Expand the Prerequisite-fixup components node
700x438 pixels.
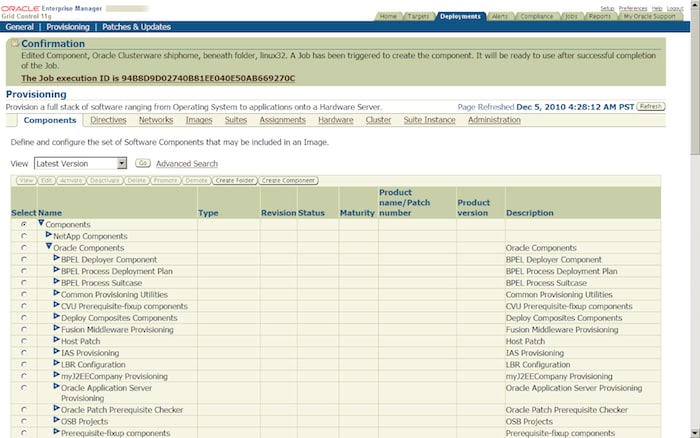[x=57, y=431]
